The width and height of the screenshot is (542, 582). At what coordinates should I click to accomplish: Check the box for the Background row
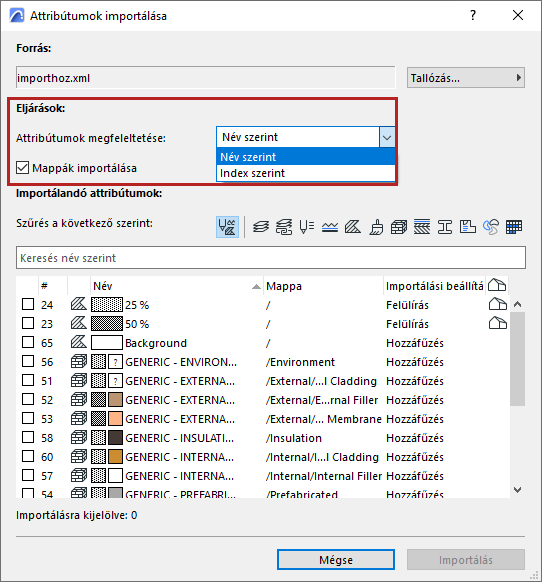(x=28, y=342)
